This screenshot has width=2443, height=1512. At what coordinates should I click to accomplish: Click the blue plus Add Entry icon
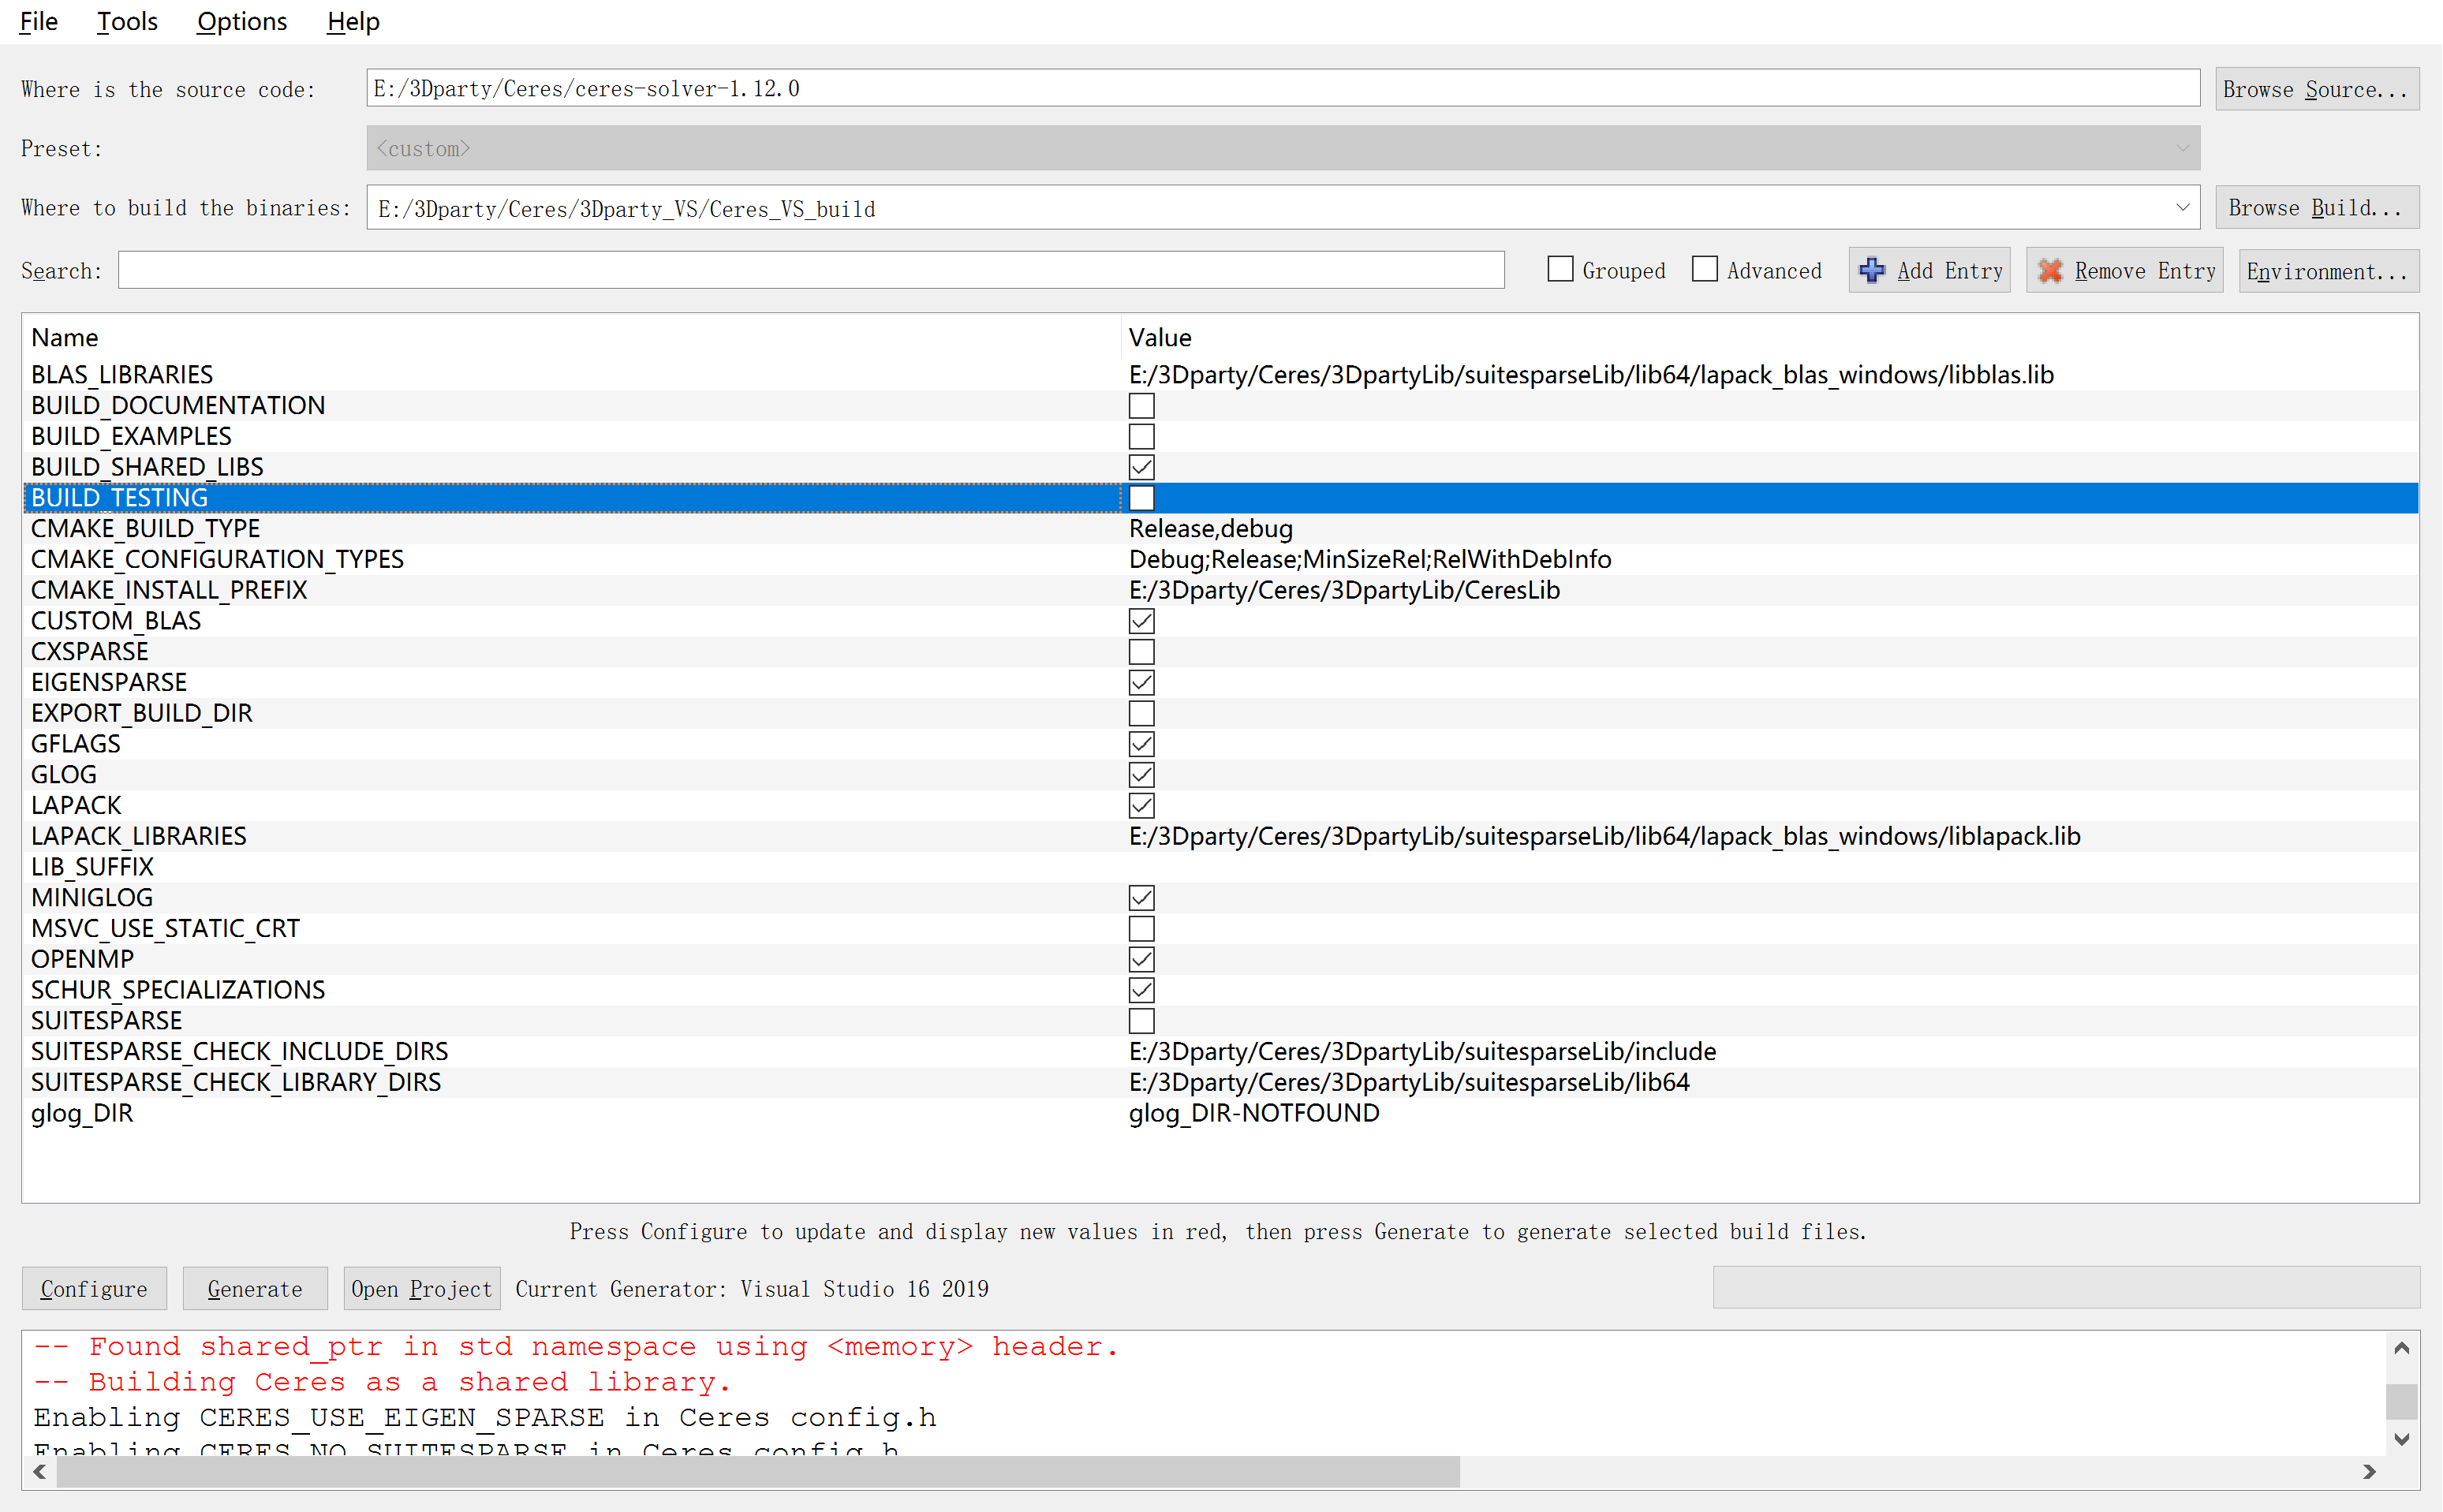1872,270
